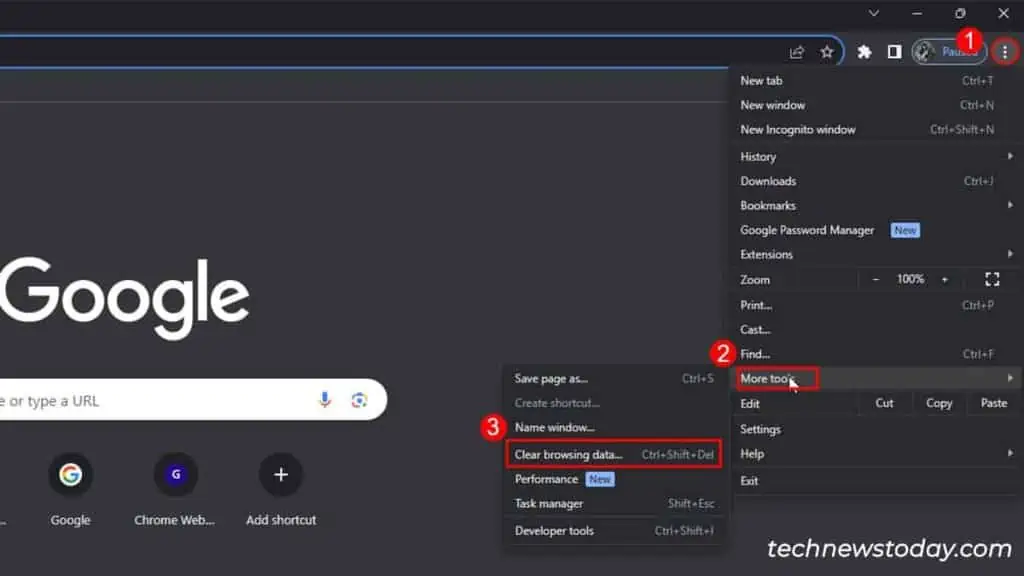
Task: Click the share page icon
Action: (x=796, y=52)
